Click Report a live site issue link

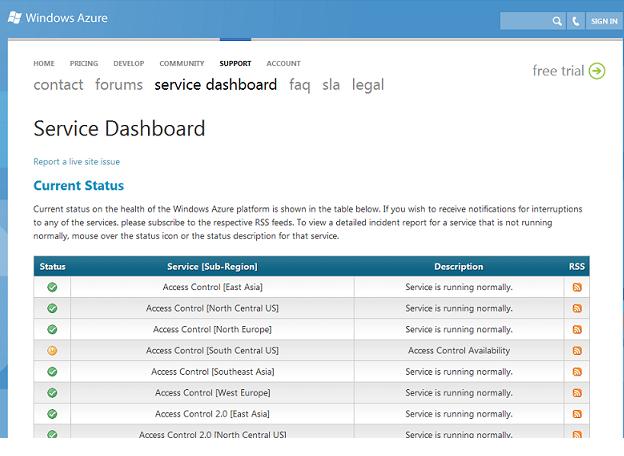(x=76, y=162)
